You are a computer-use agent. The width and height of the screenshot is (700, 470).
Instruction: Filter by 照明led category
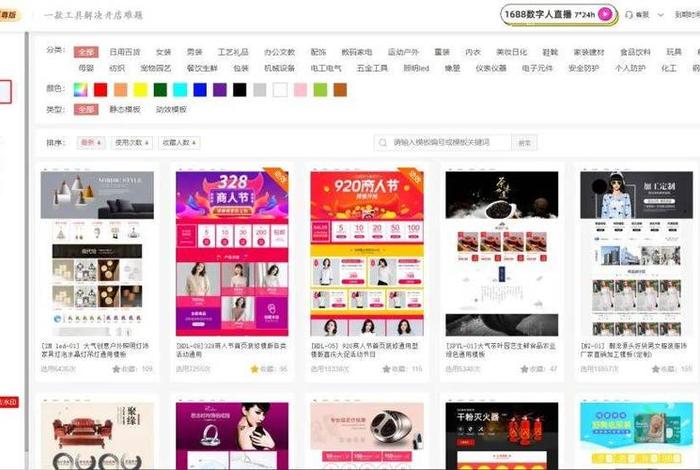[x=416, y=68]
